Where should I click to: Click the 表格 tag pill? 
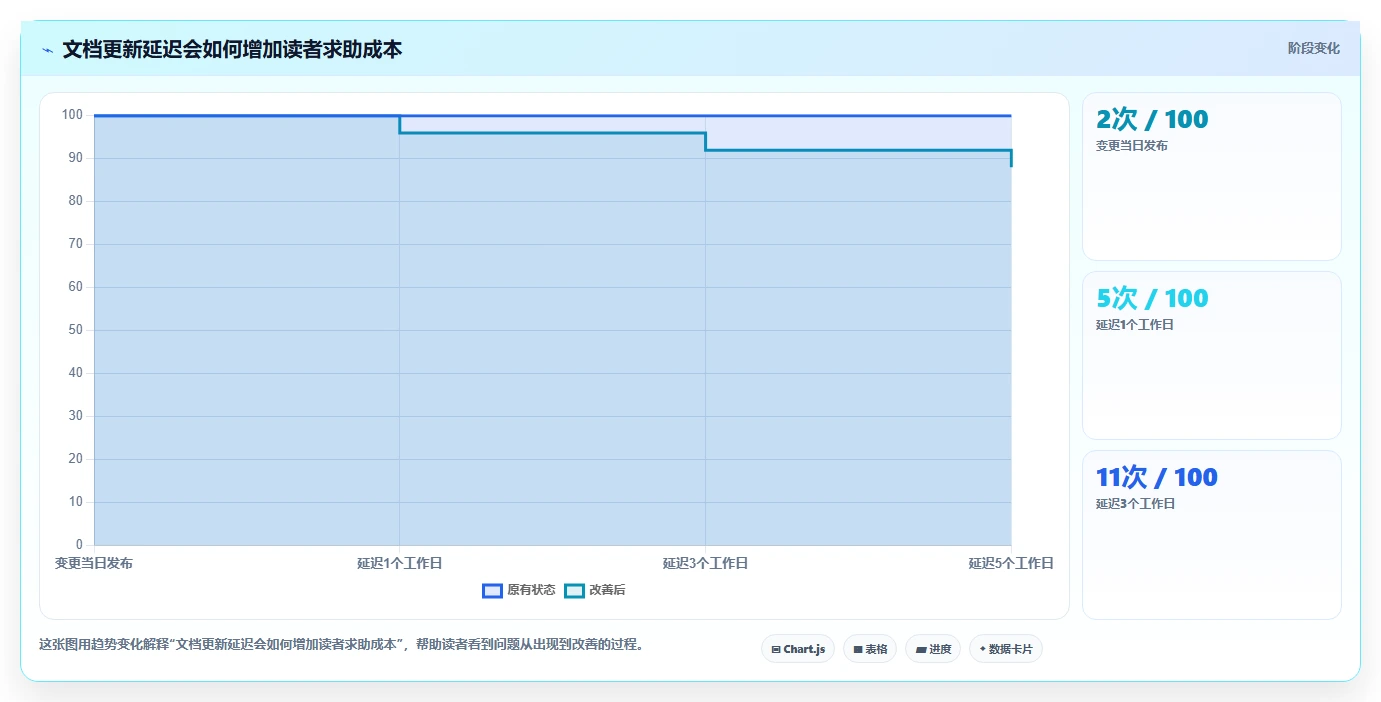click(x=870, y=649)
